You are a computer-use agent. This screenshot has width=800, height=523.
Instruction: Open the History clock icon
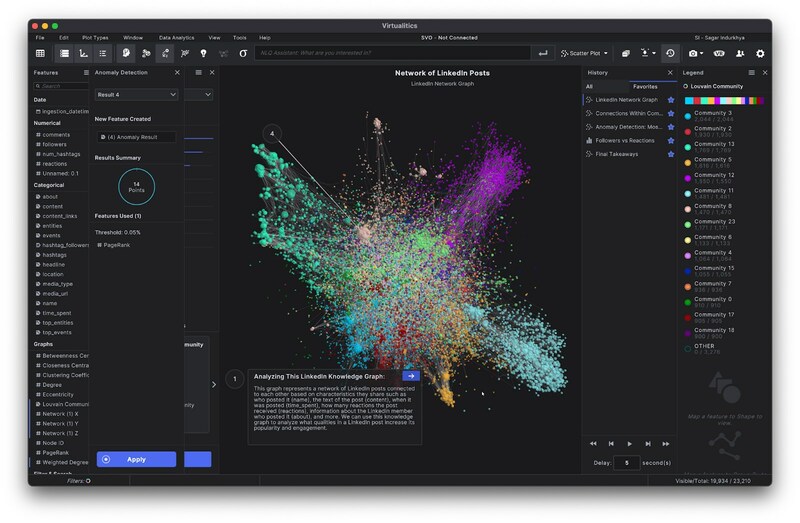(669, 53)
